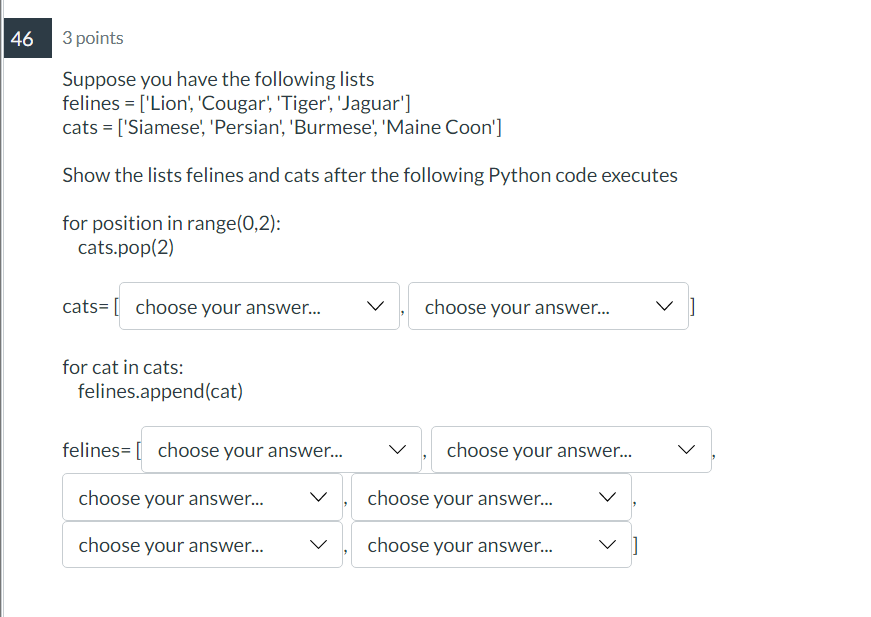Screen dimensions: 871x617
Task: Click the chevron on the fourth felines dropdown
Action: tap(608, 497)
